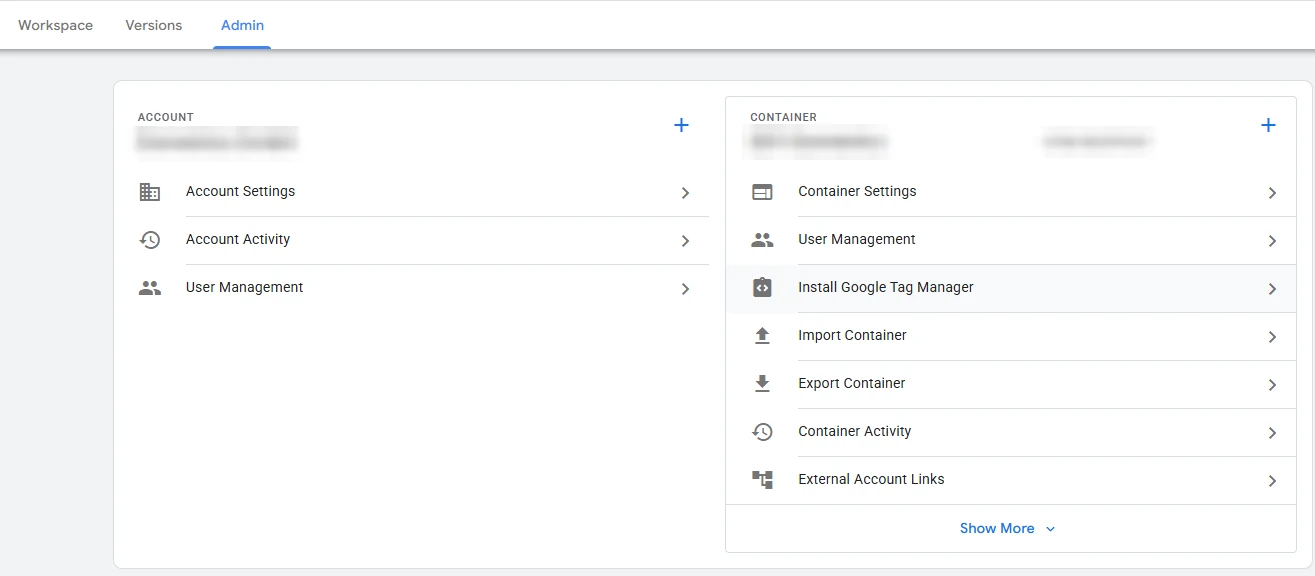
Task: Click the chevron beside External Account Links
Action: coord(1272,481)
